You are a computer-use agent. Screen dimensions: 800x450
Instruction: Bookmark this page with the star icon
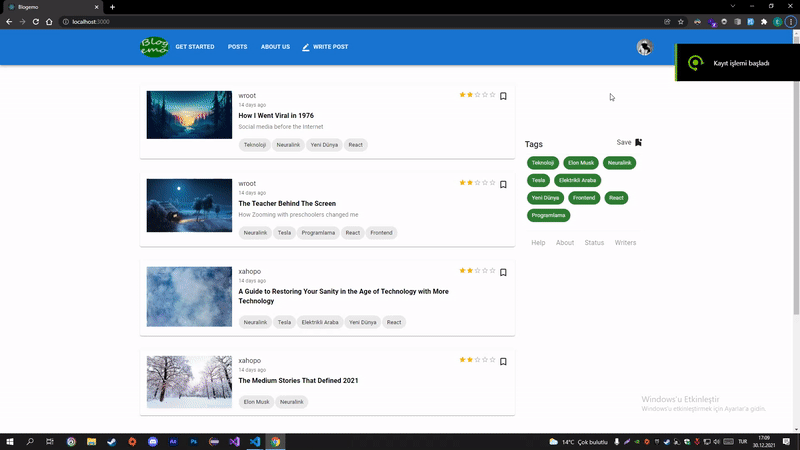point(681,21)
